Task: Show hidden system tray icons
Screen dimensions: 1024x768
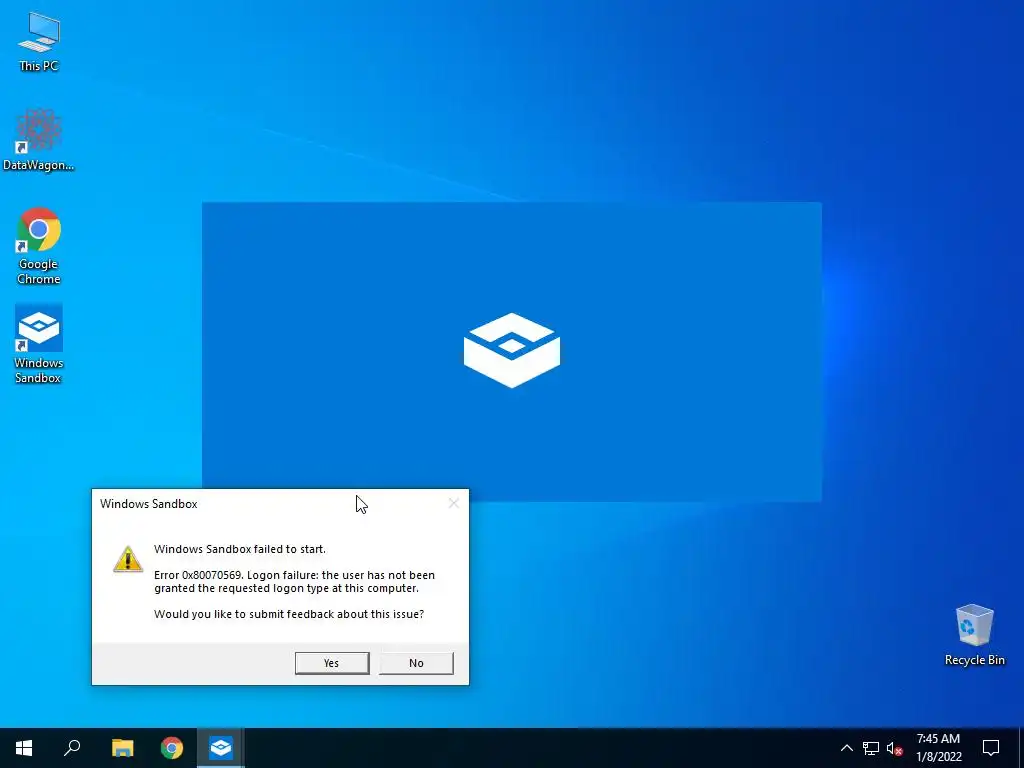Action: tap(846, 748)
